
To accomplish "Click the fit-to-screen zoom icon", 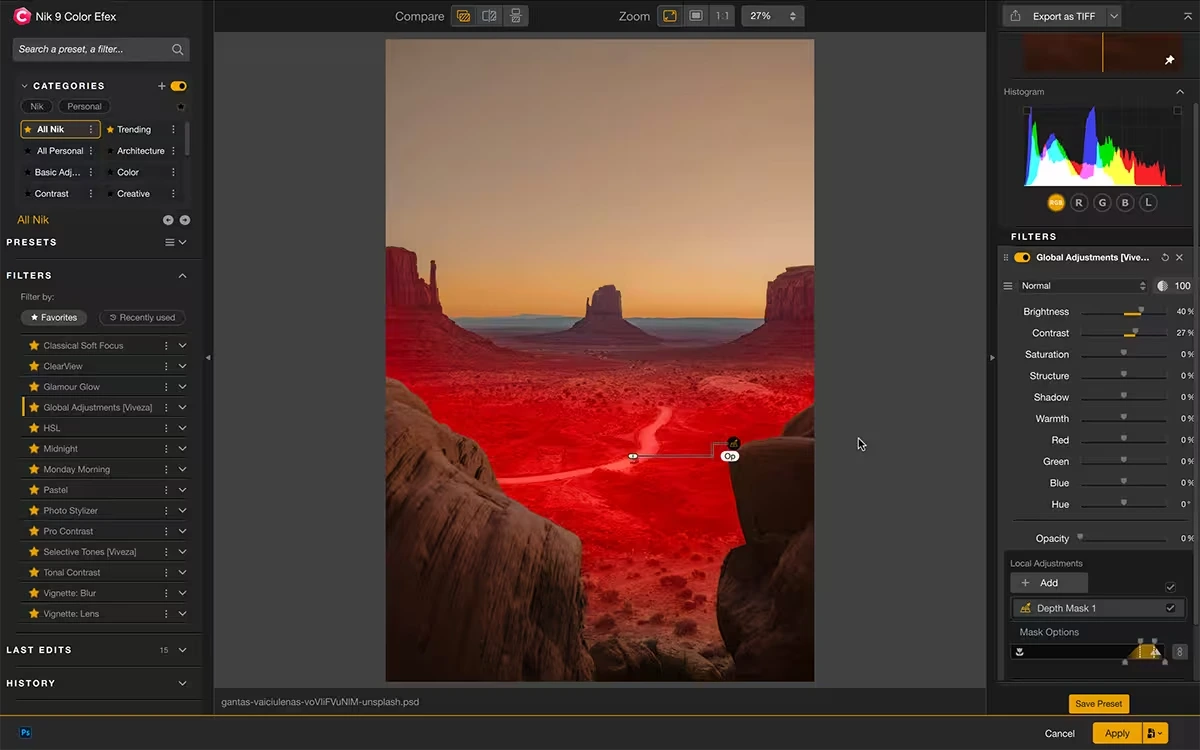I will (670, 16).
